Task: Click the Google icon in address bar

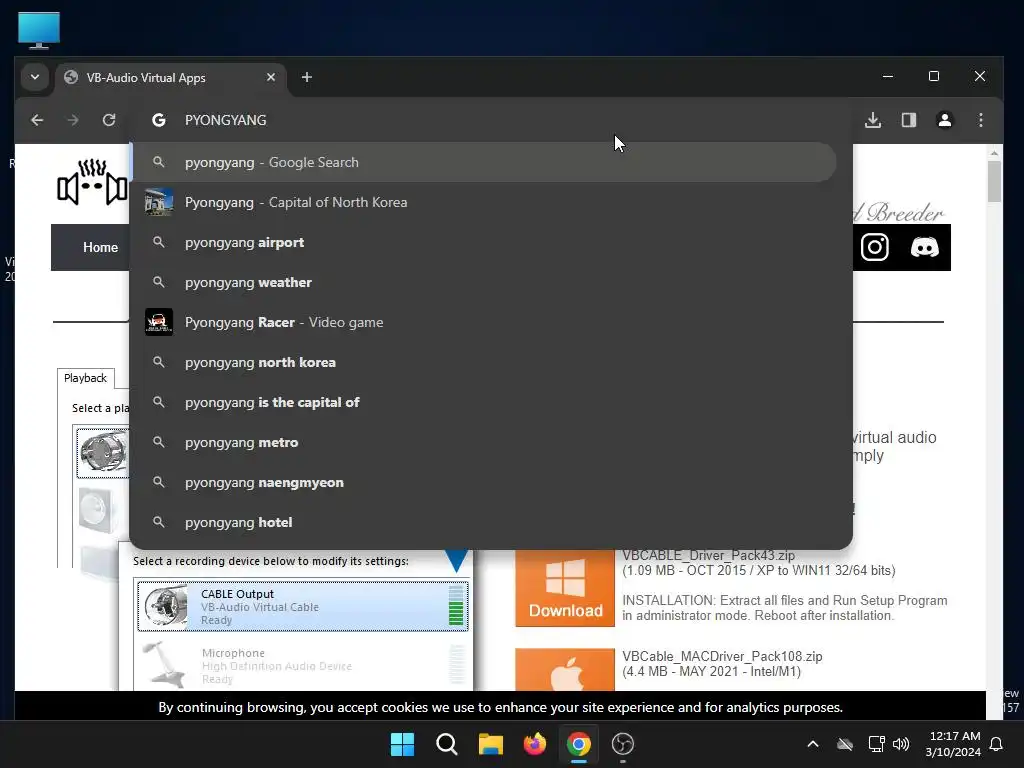Action: pos(159,120)
